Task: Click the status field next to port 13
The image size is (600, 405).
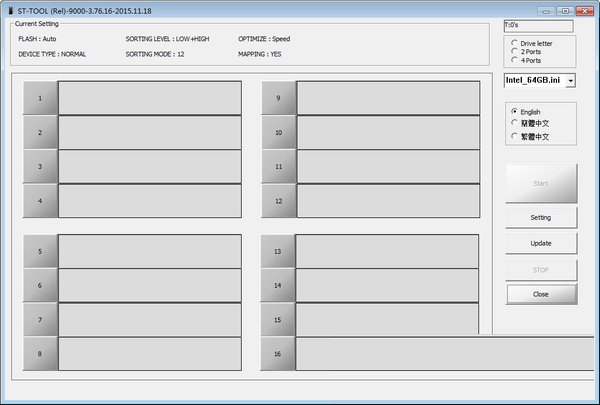Action: coord(390,251)
